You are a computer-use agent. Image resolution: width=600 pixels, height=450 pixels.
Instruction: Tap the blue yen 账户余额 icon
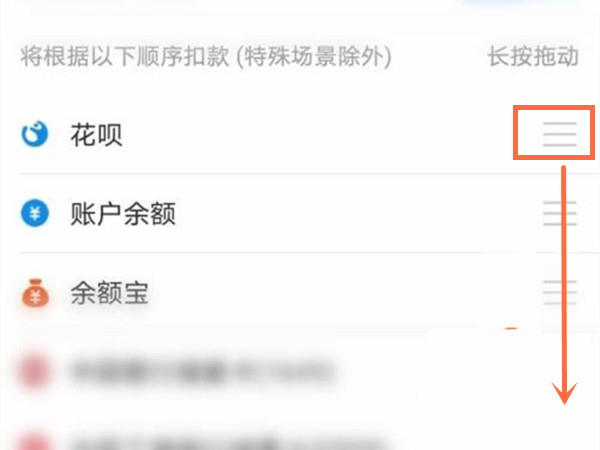coord(34,213)
